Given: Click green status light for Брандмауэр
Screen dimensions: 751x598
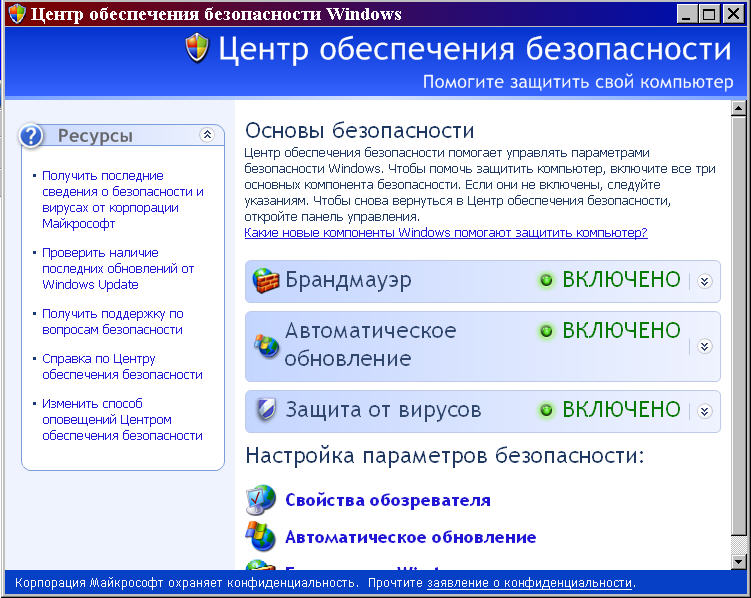Looking at the screenshot, I should [546, 280].
